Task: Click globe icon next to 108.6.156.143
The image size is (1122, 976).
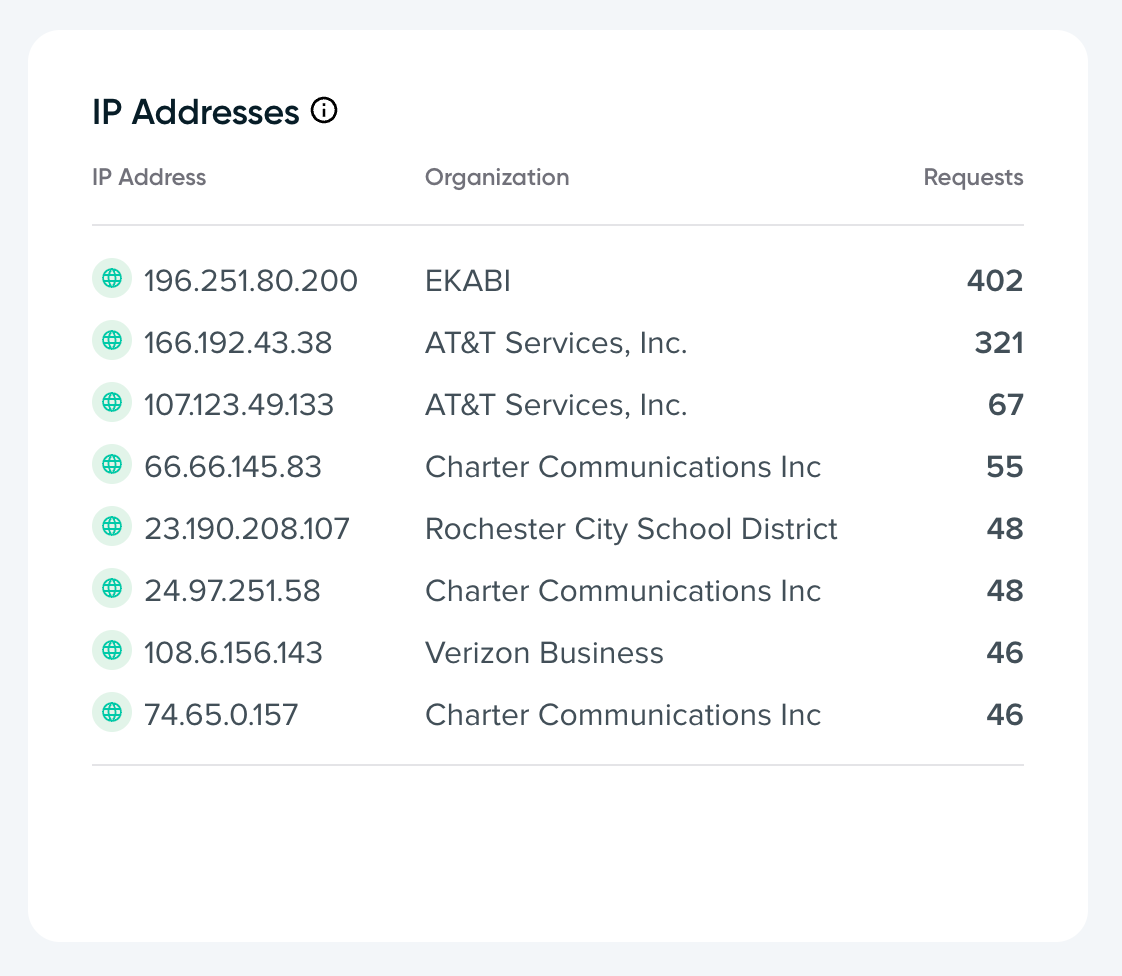Action: (112, 651)
